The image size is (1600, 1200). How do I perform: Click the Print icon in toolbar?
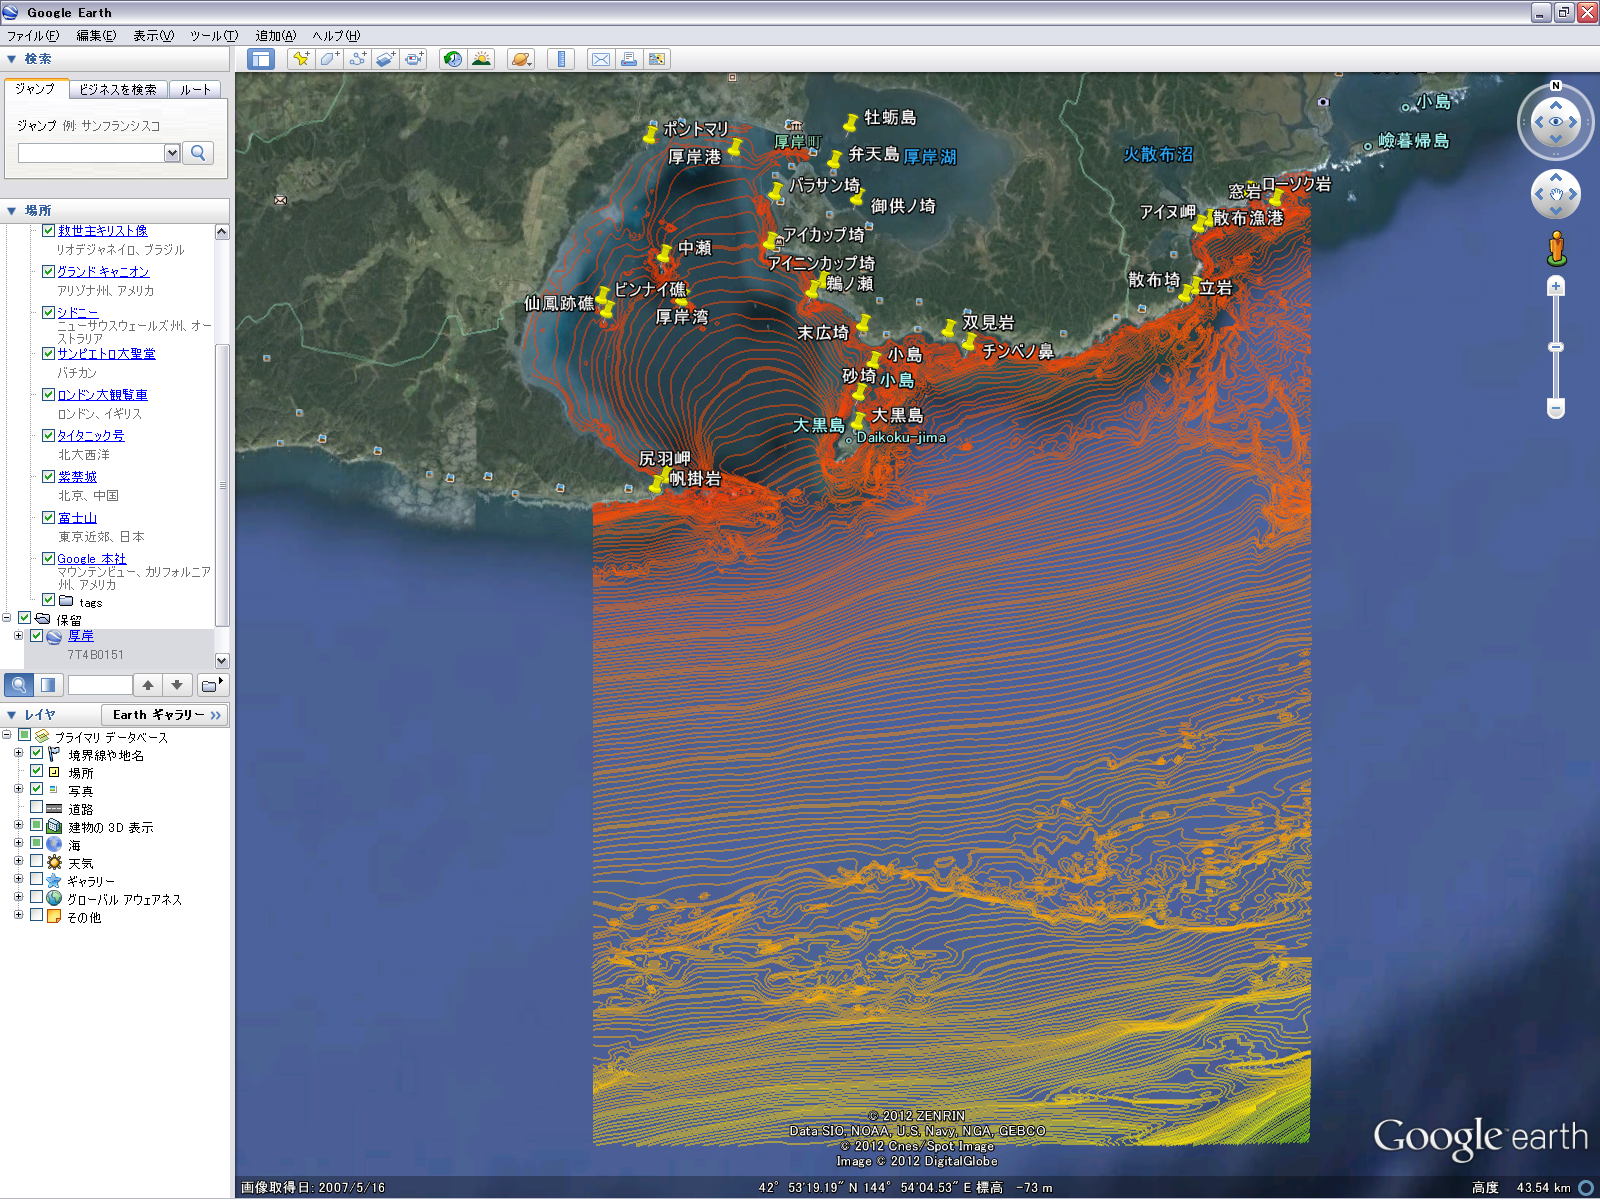tap(629, 59)
